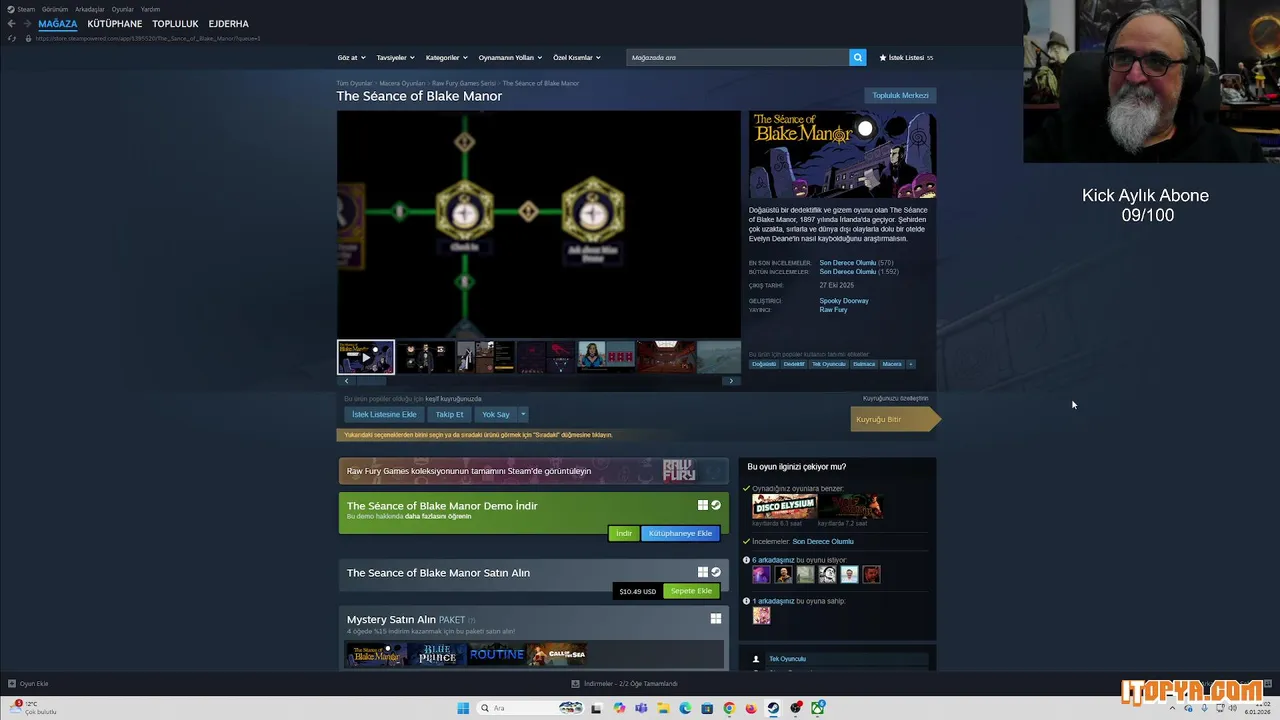The width and height of the screenshot is (1280, 720).
Task: Open the EJDERHA profile tab
Action: click(x=229, y=23)
